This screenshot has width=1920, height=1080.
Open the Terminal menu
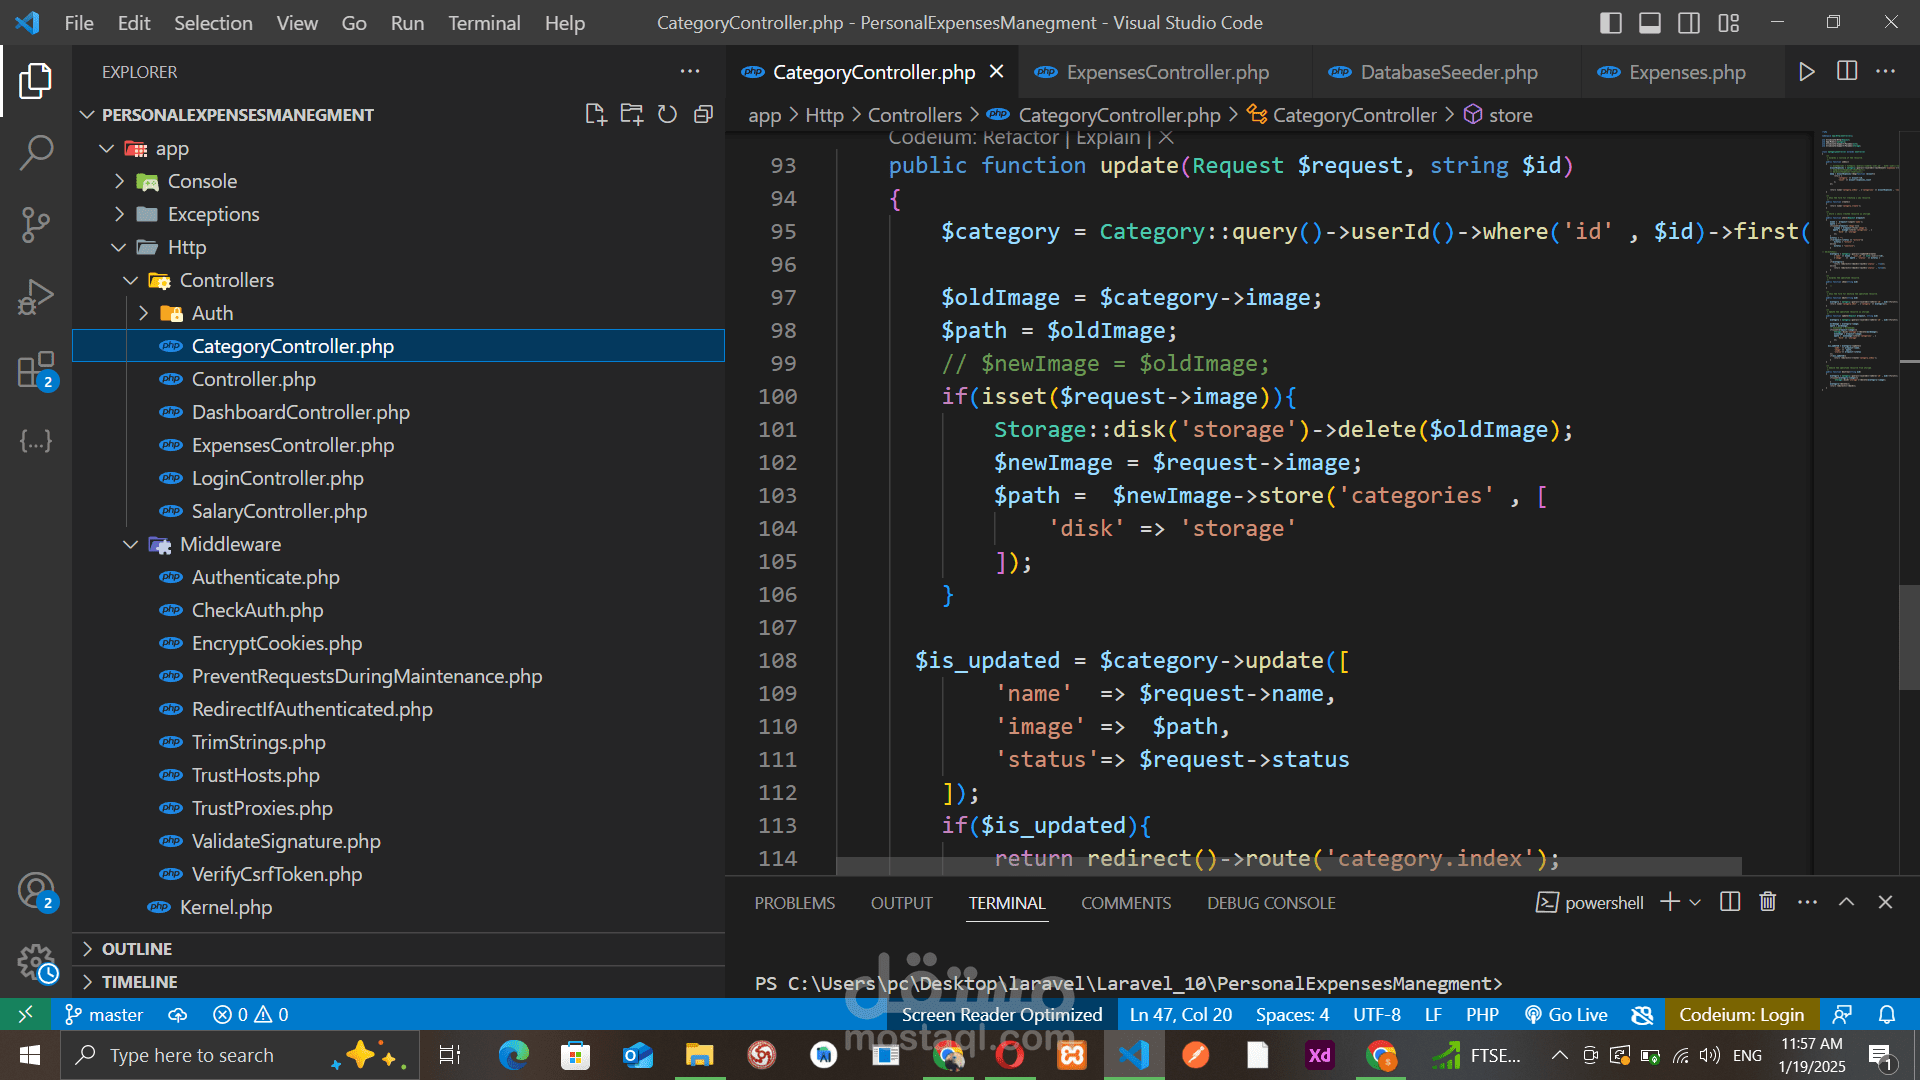coord(484,22)
